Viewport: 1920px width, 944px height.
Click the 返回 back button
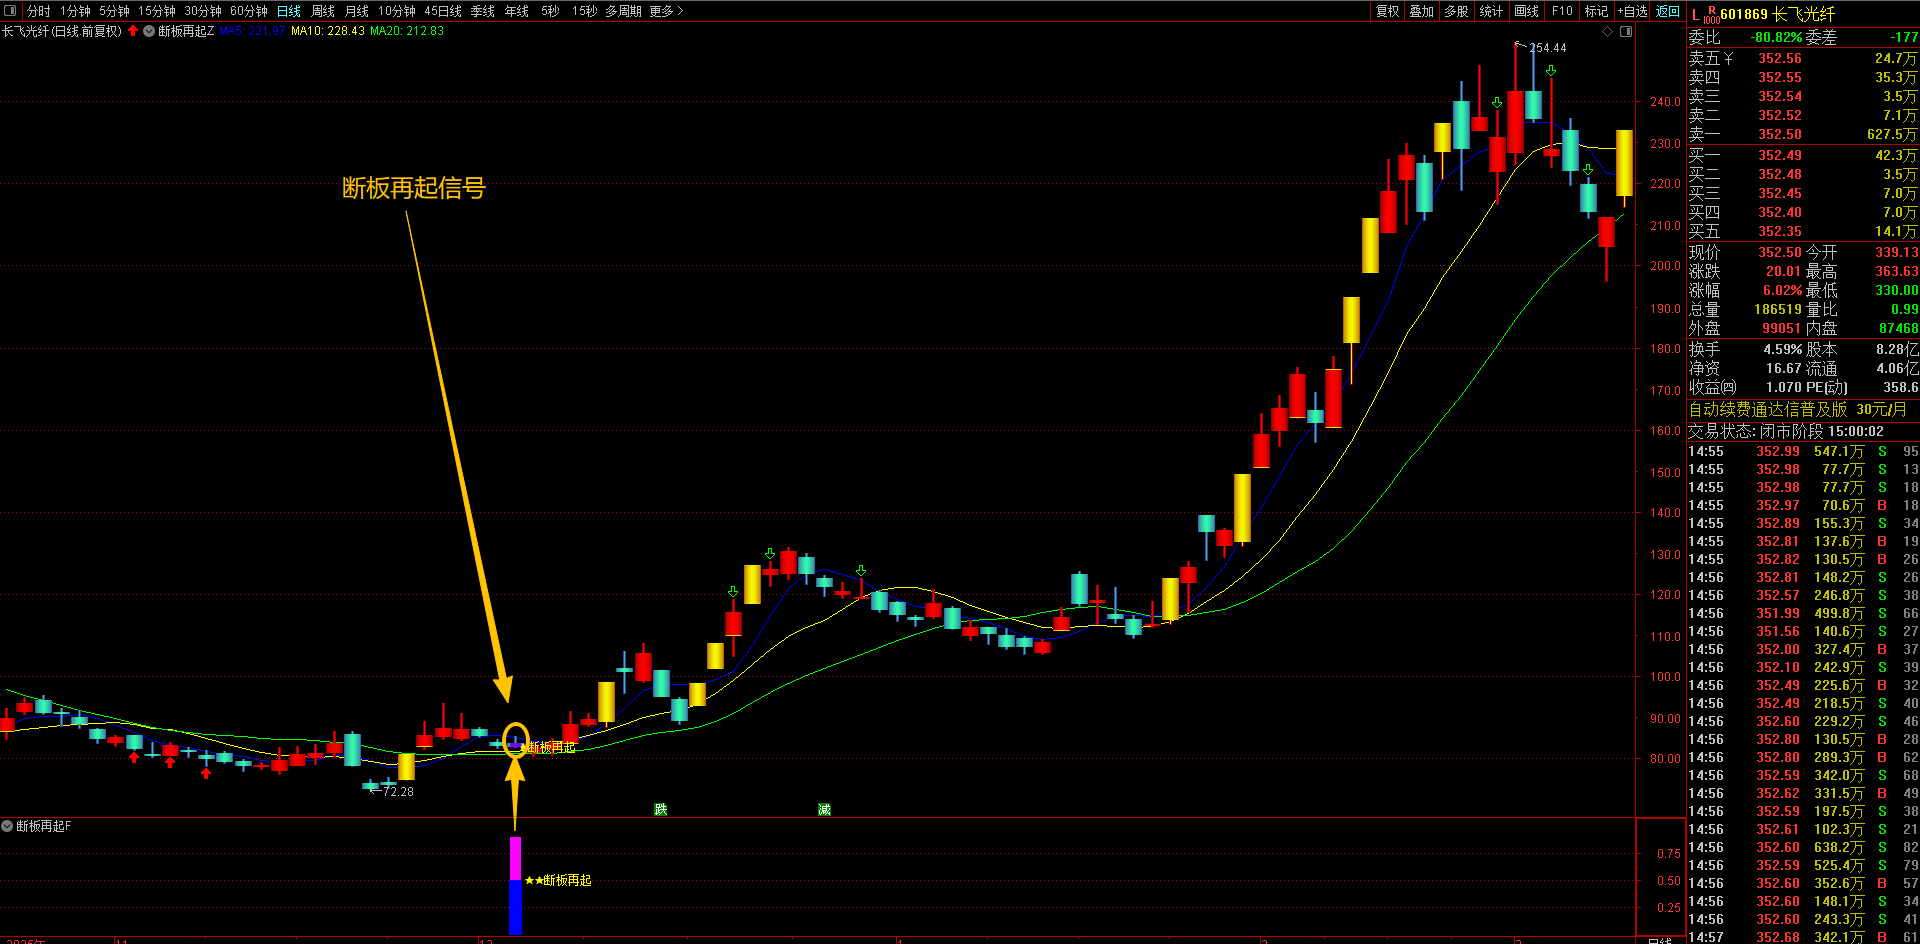1668,11
